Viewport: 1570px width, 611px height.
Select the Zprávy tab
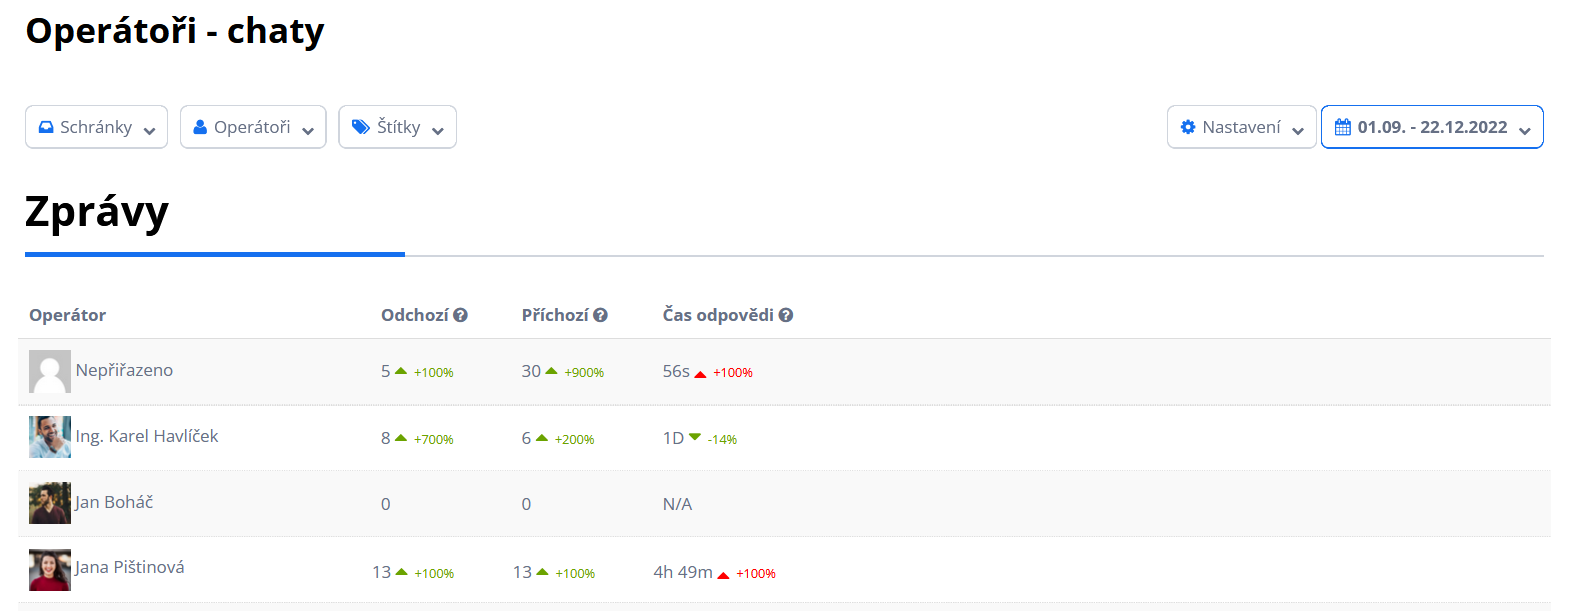pyautogui.click(x=97, y=212)
